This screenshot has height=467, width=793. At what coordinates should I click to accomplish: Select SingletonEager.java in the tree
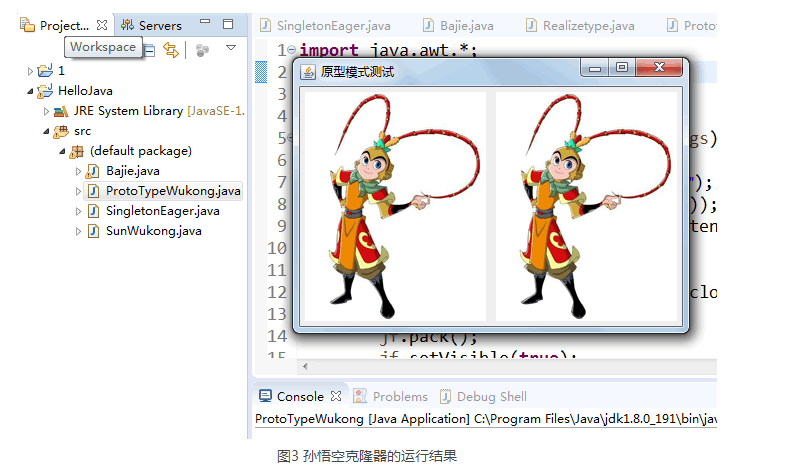(162, 211)
